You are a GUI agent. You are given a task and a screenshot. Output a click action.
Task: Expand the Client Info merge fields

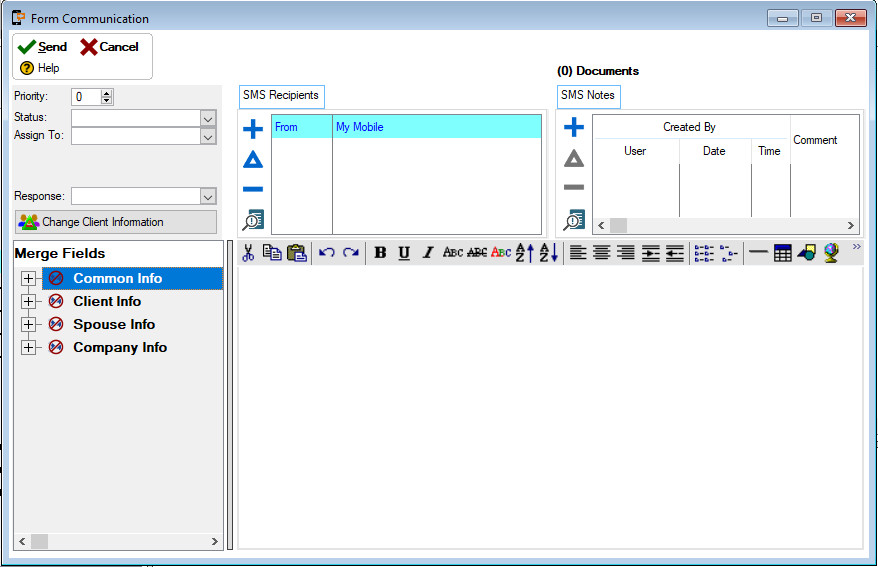click(x=28, y=302)
